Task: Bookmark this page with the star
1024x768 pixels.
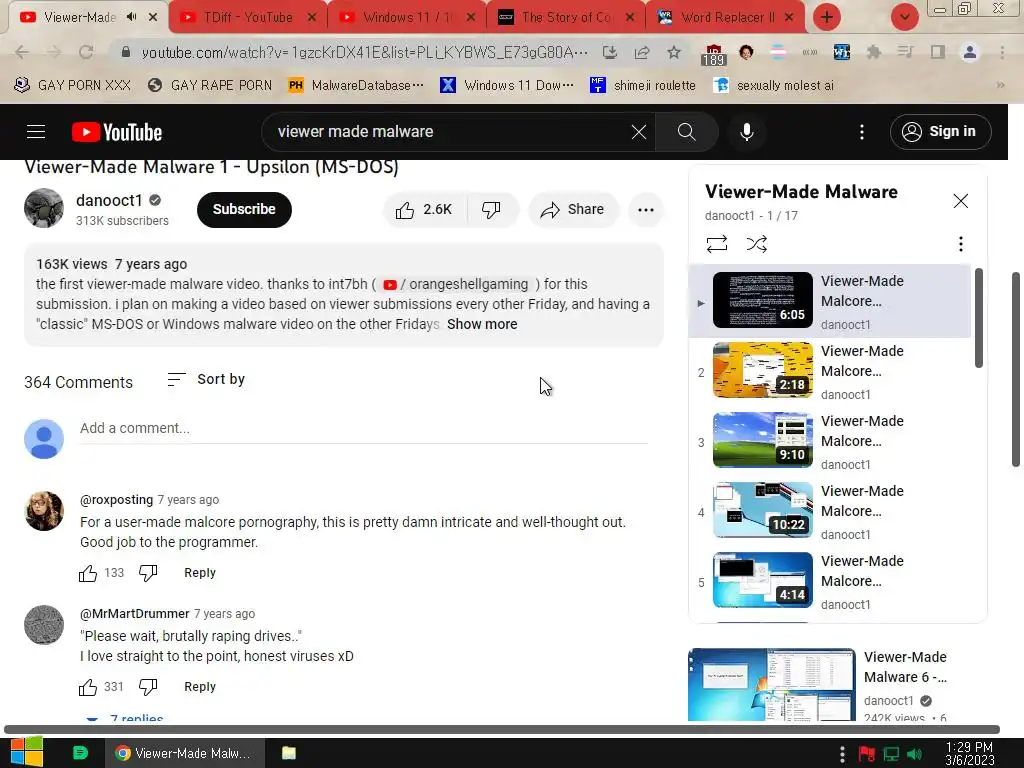Action: click(674, 52)
